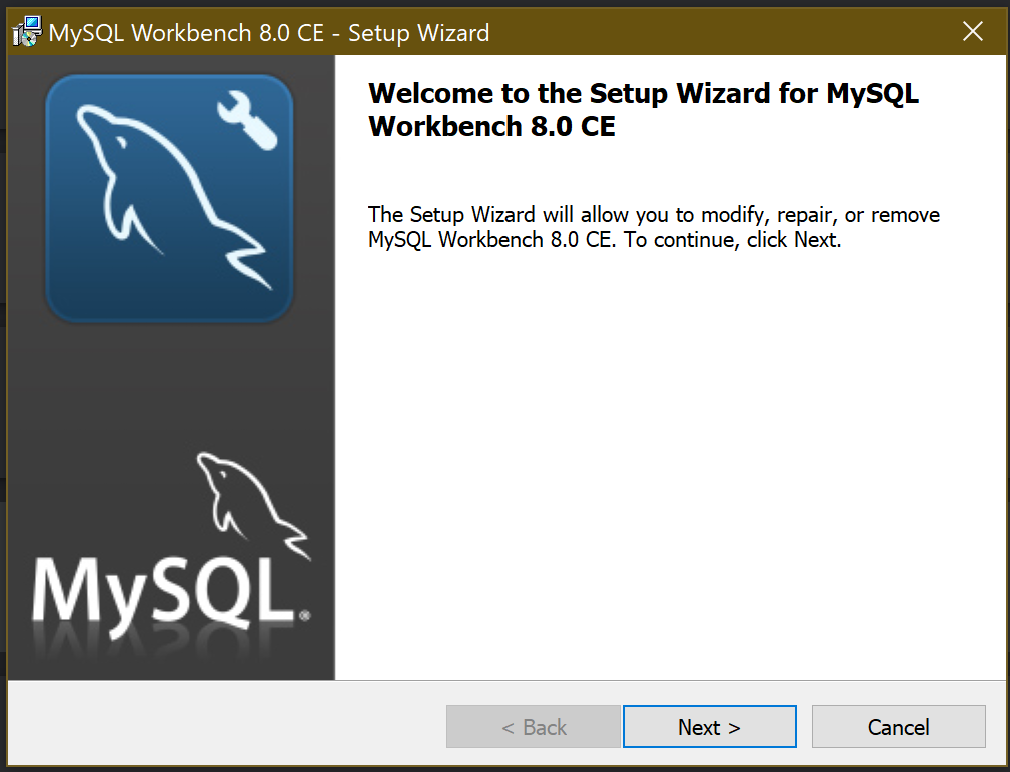The image size is (1010, 772).
Task: Click the "MySQL Workbench 8.0 CE - Setup Wizard" title
Action: pyautogui.click(x=269, y=33)
